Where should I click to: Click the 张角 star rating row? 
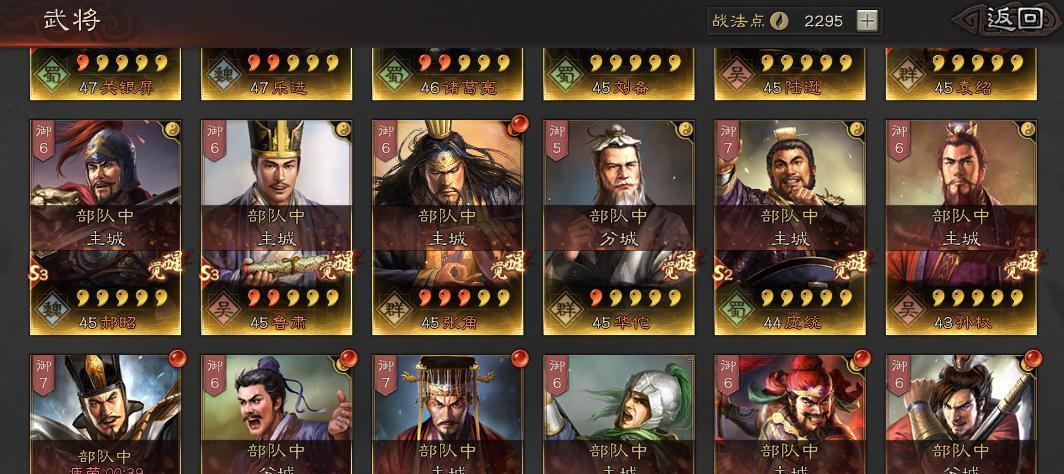(x=463, y=298)
